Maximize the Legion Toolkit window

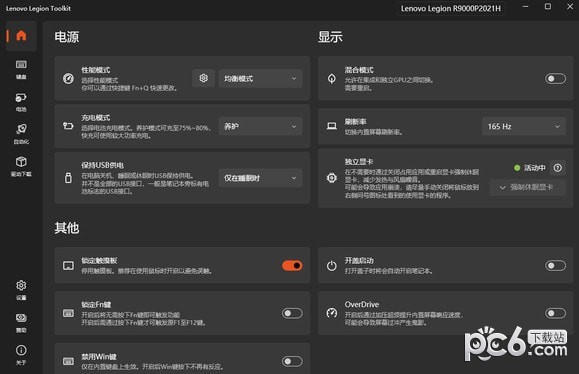[548, 7]
